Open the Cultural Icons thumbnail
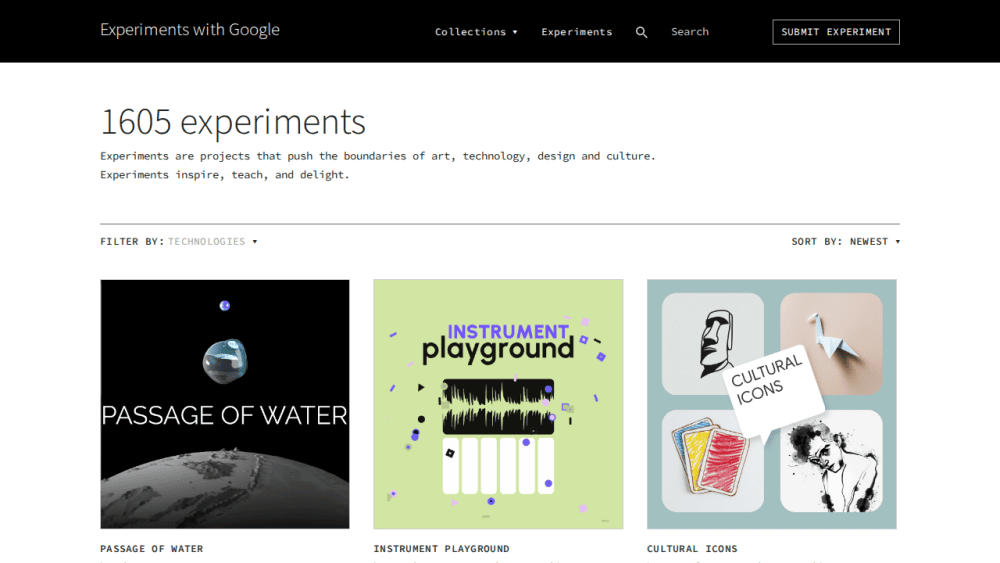Image resolution: width=1000 pixels, height=563 pixels. 772,404
